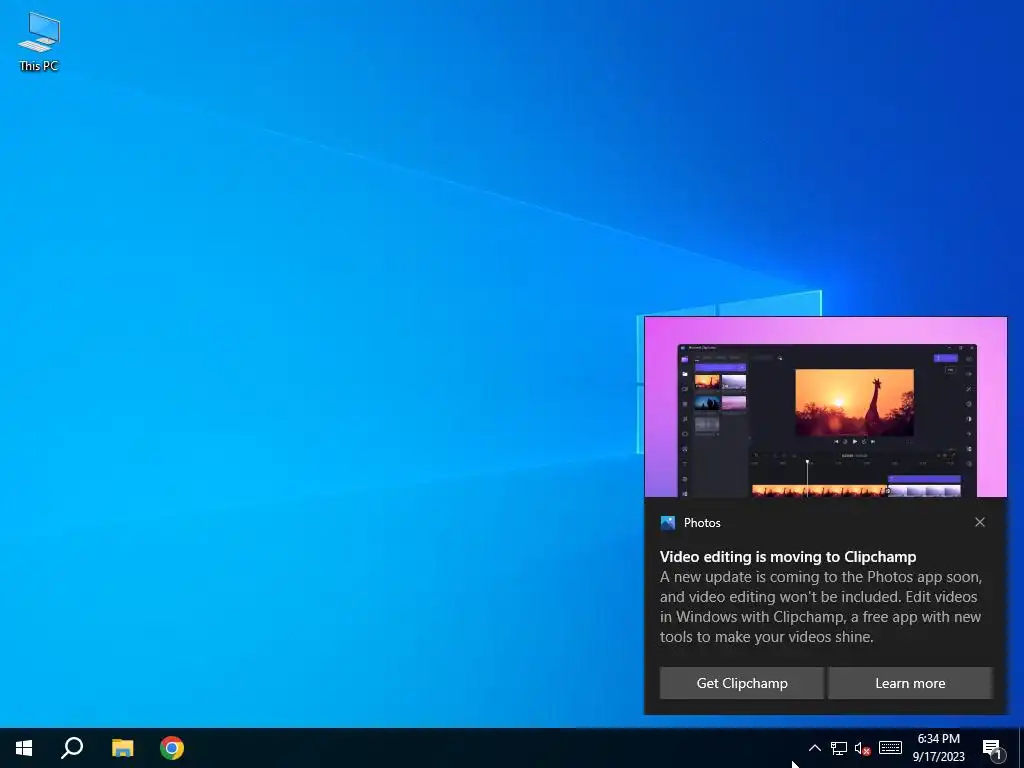Open network status tray icon

coord(839,748)
